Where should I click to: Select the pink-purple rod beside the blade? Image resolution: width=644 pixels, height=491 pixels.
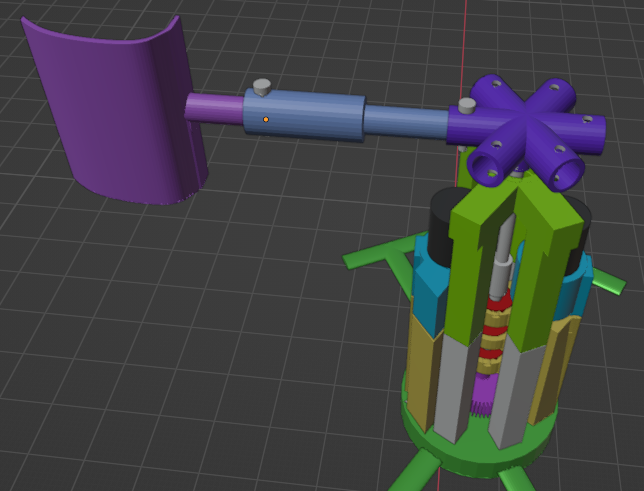coord(214,108)
